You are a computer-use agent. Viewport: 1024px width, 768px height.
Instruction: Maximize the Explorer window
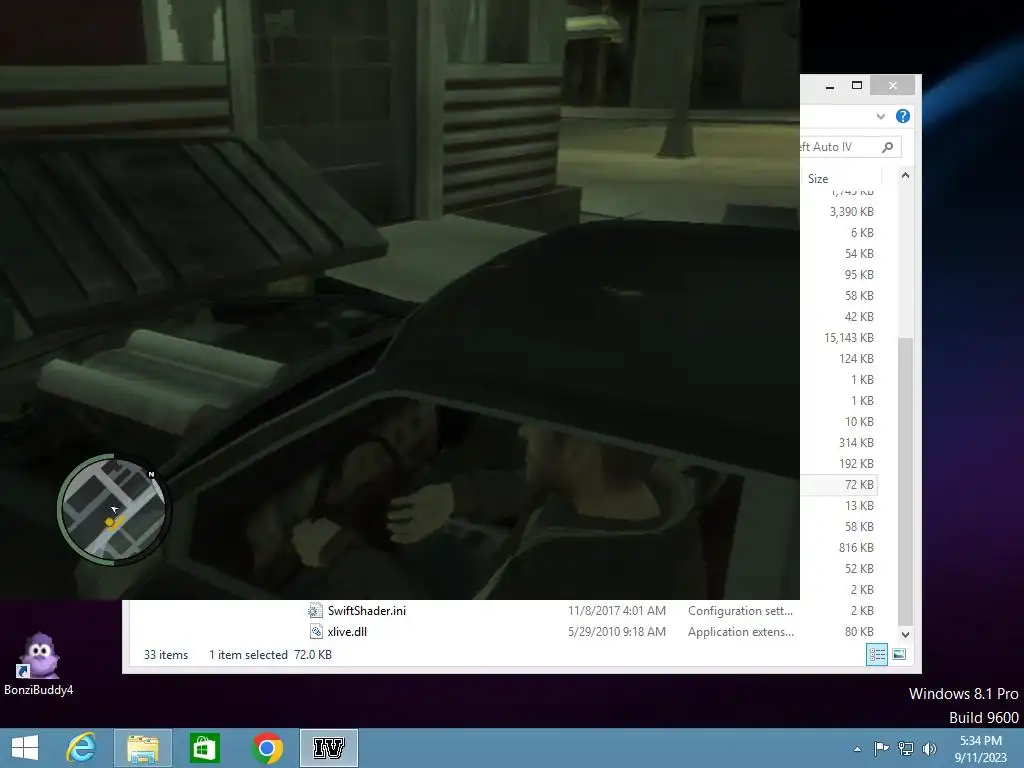(x=857, y=86)
